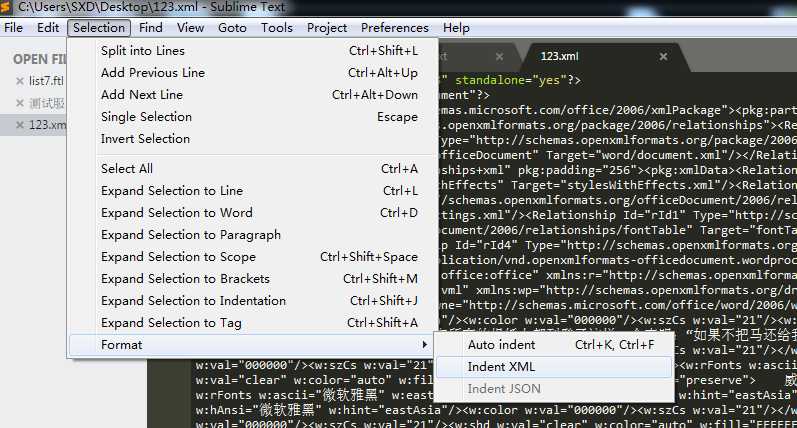Close the 123.xml editor tab
Image resolution: width=797 pixels, height=428 pixels.
click(x=663, y=56)
